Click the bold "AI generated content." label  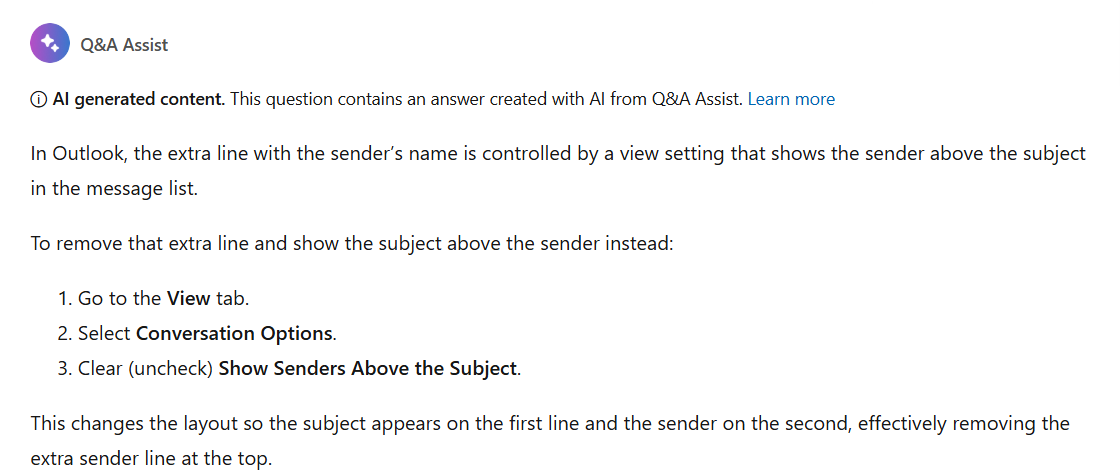(x=139, y=99)
